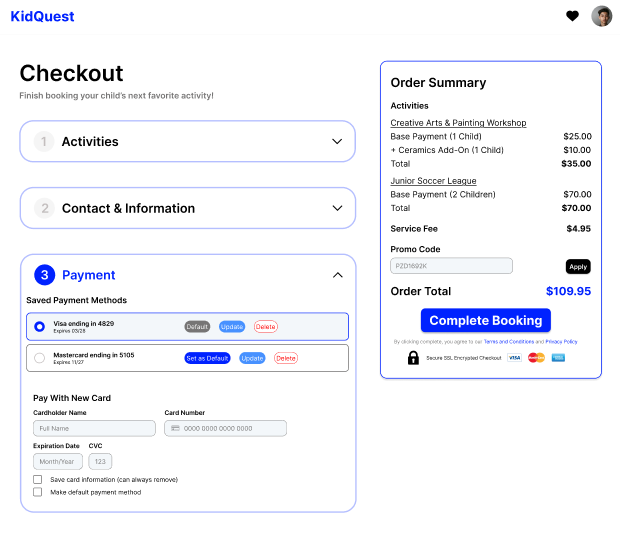
Task: Open Creative Arts & Painting Workshop link
Action: (458, 123)
